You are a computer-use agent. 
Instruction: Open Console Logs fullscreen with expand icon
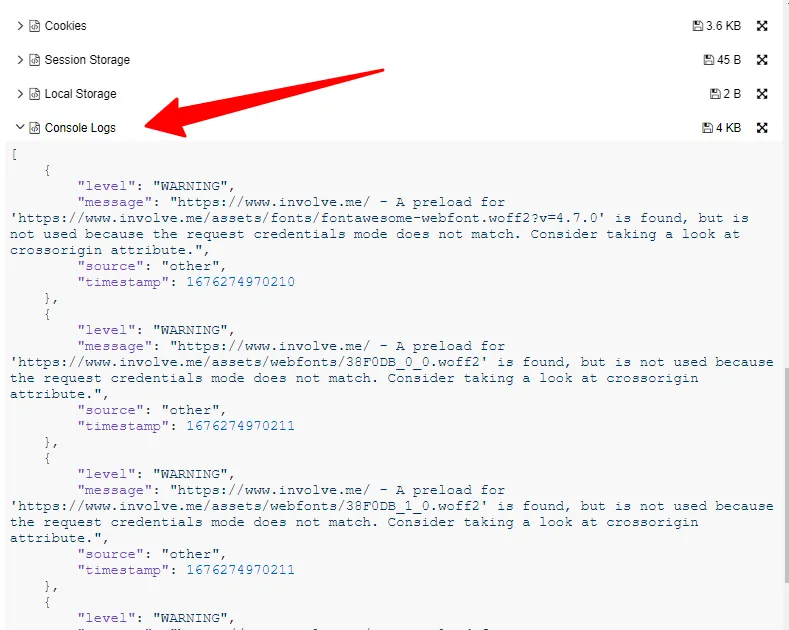coord(762,128)
